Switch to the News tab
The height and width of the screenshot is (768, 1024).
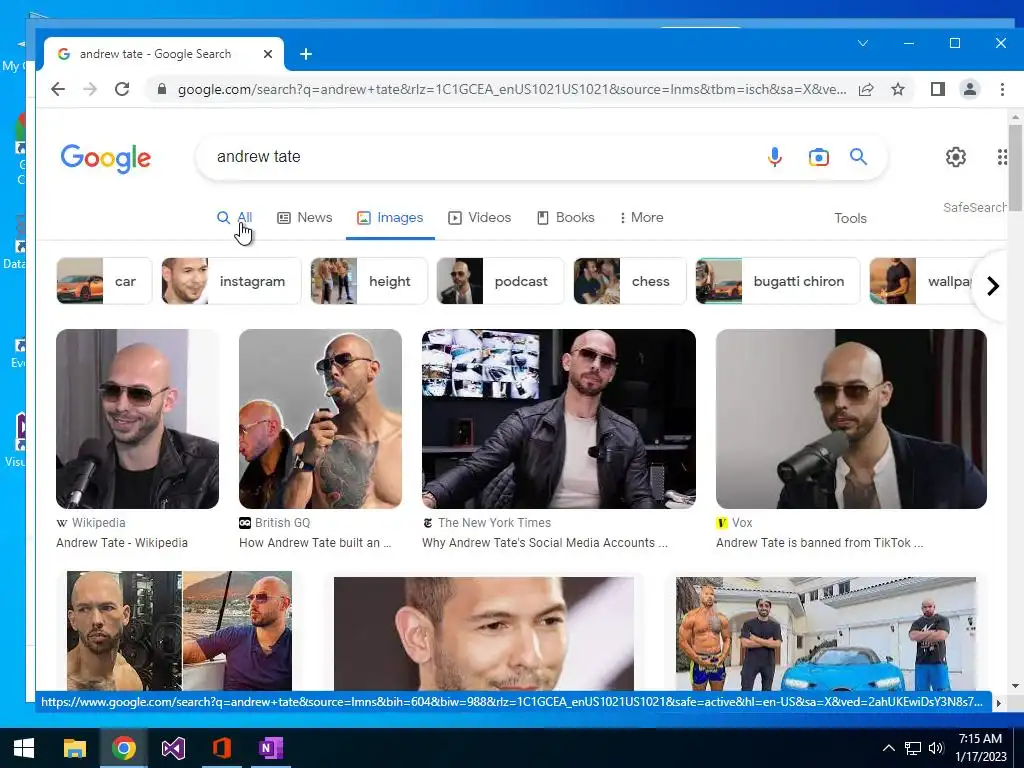click(305, 217)
